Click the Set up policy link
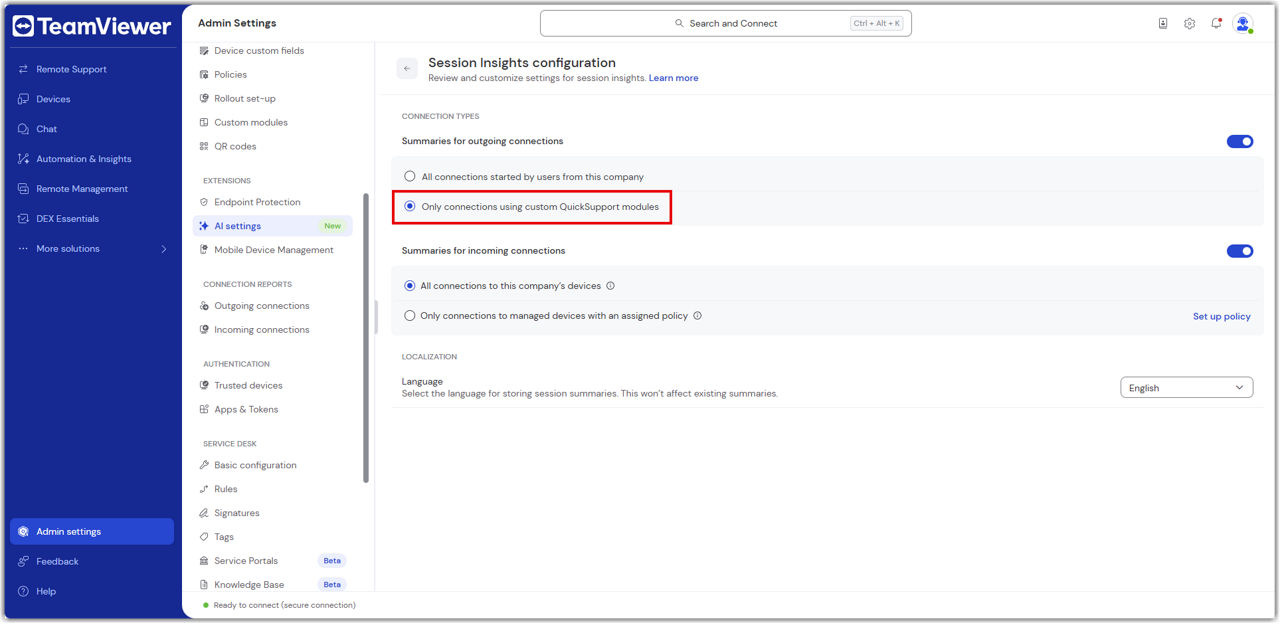This screenshot has height=624, width=1280. [1221, 316]
